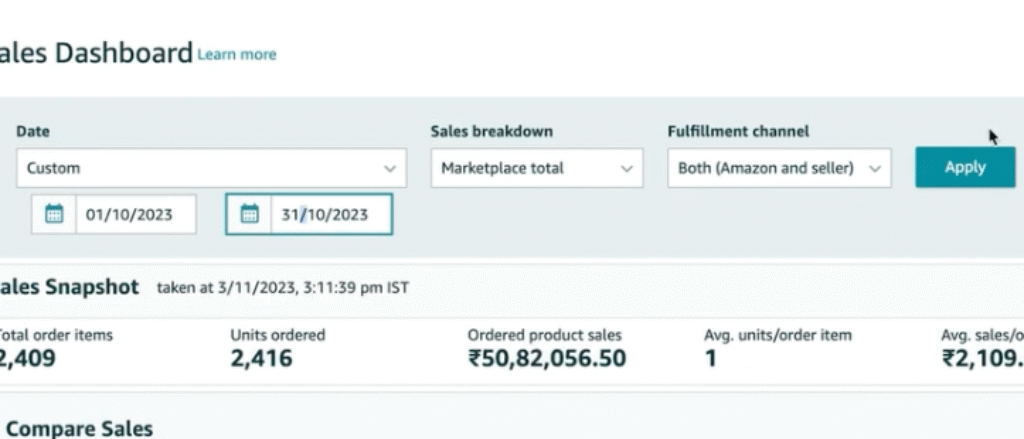Click the Sales breakdown field label
Image resolution: width=1024 pixels, height=439 pixels.
[491, 131]
